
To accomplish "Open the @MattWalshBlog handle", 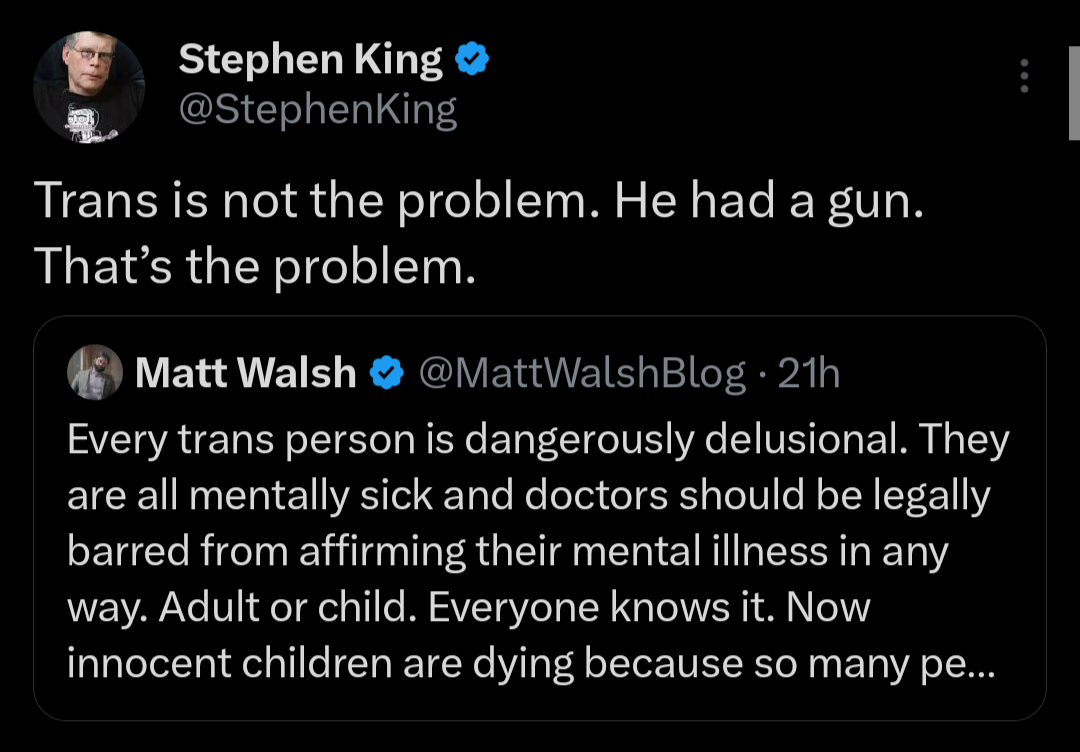I will click(582, 374).
